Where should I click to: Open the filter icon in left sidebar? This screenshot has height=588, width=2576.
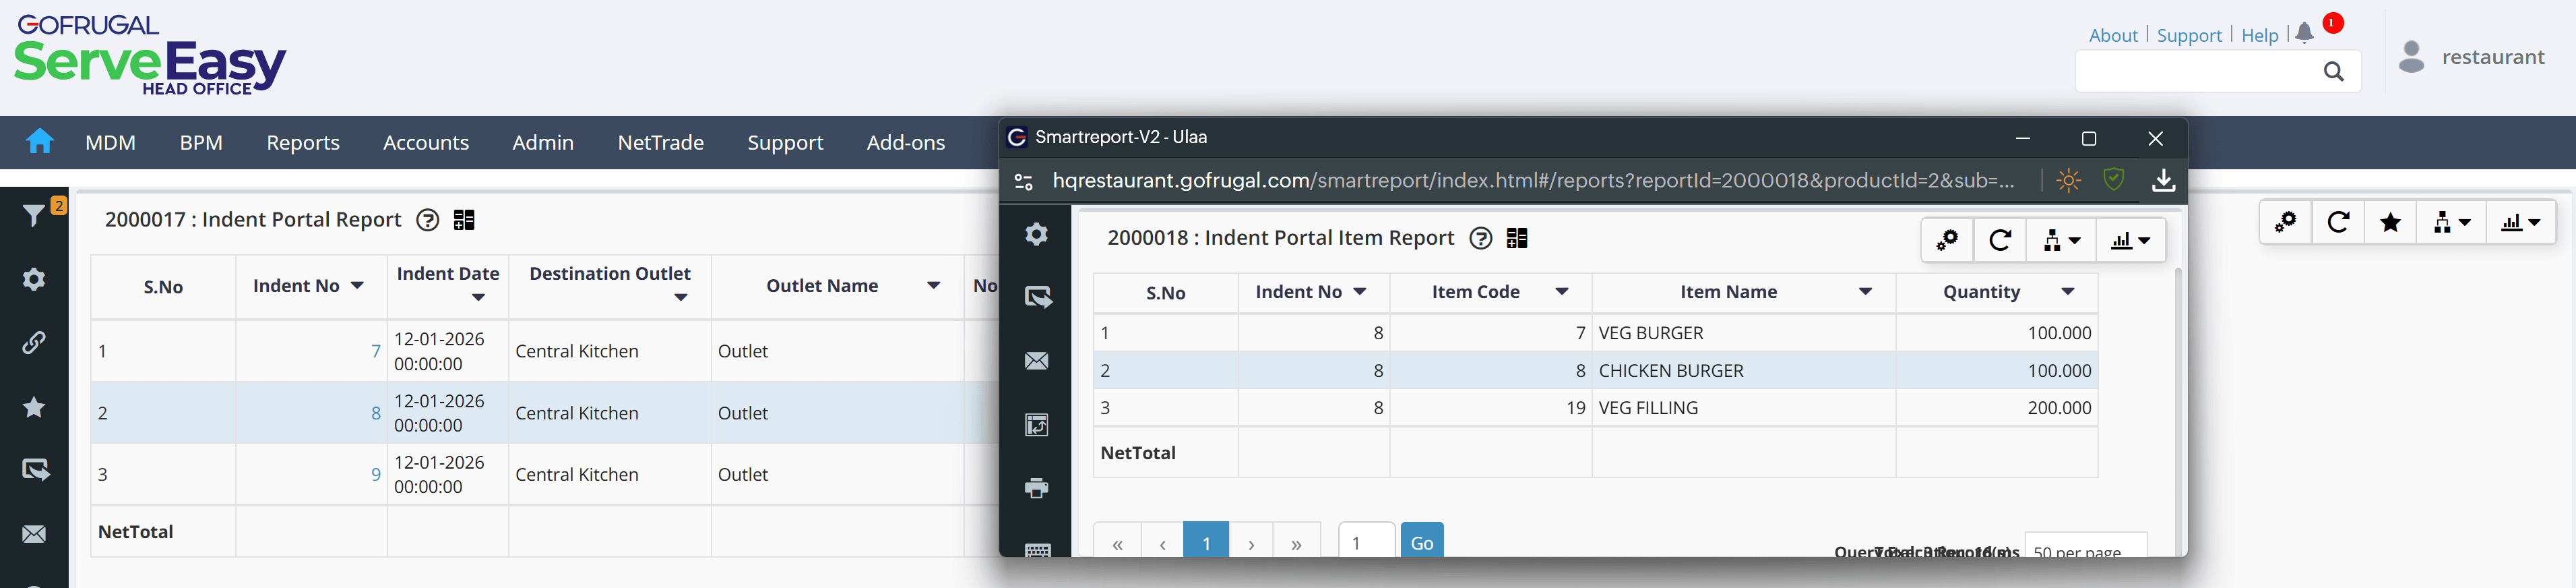point(34,215)
